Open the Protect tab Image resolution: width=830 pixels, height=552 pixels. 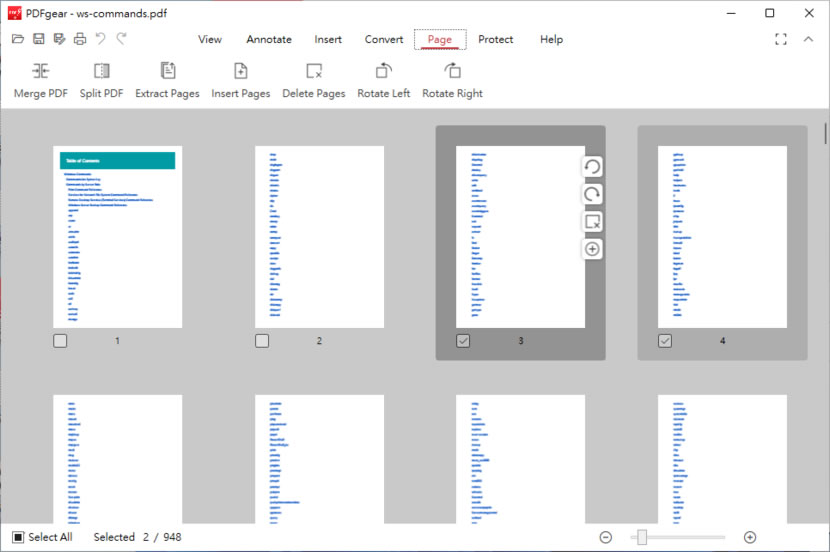(495, 39)
